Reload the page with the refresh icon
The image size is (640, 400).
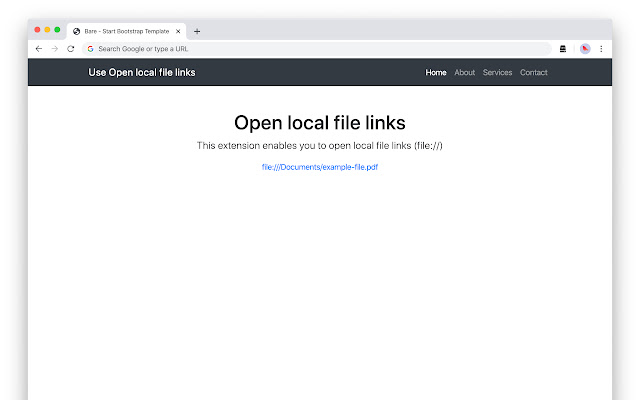(71, 49)
